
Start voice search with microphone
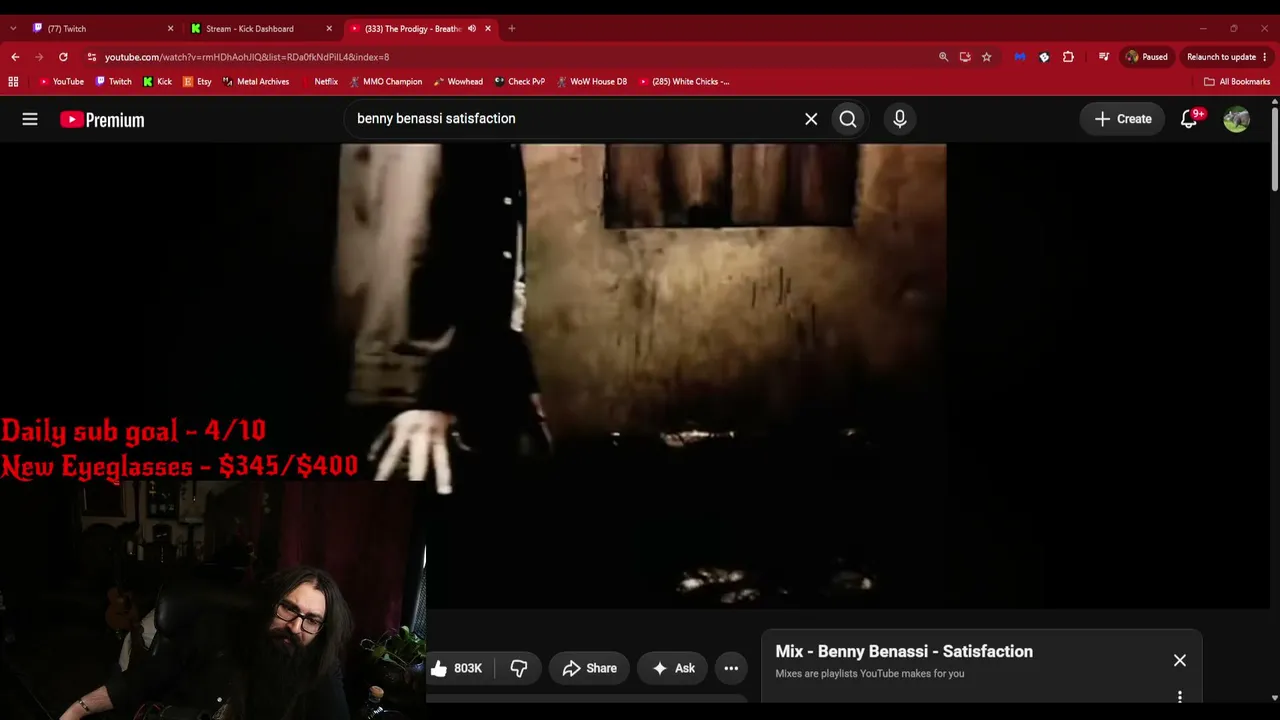click(900, 119)
